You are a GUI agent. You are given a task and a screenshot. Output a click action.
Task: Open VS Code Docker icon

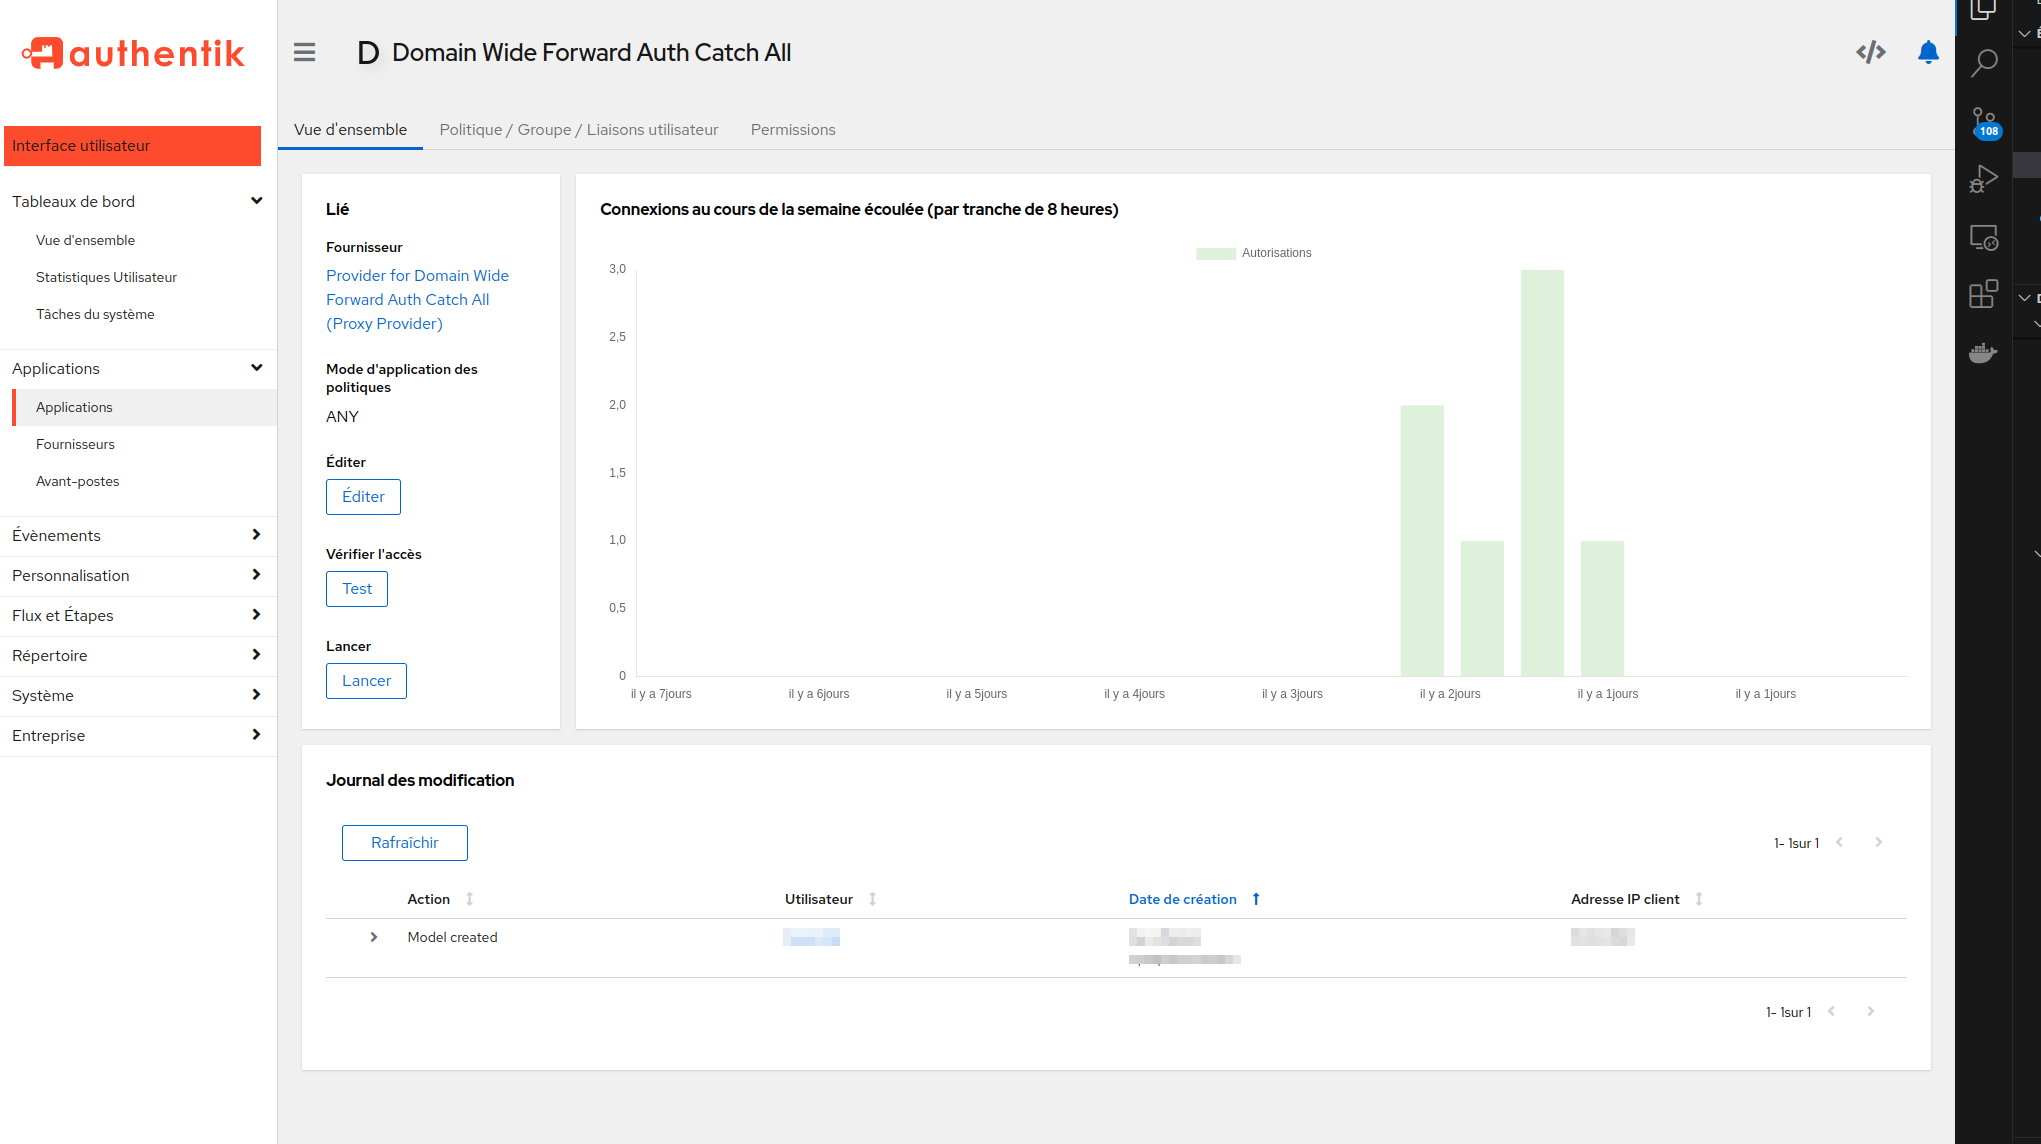[x=1983, y=352]
